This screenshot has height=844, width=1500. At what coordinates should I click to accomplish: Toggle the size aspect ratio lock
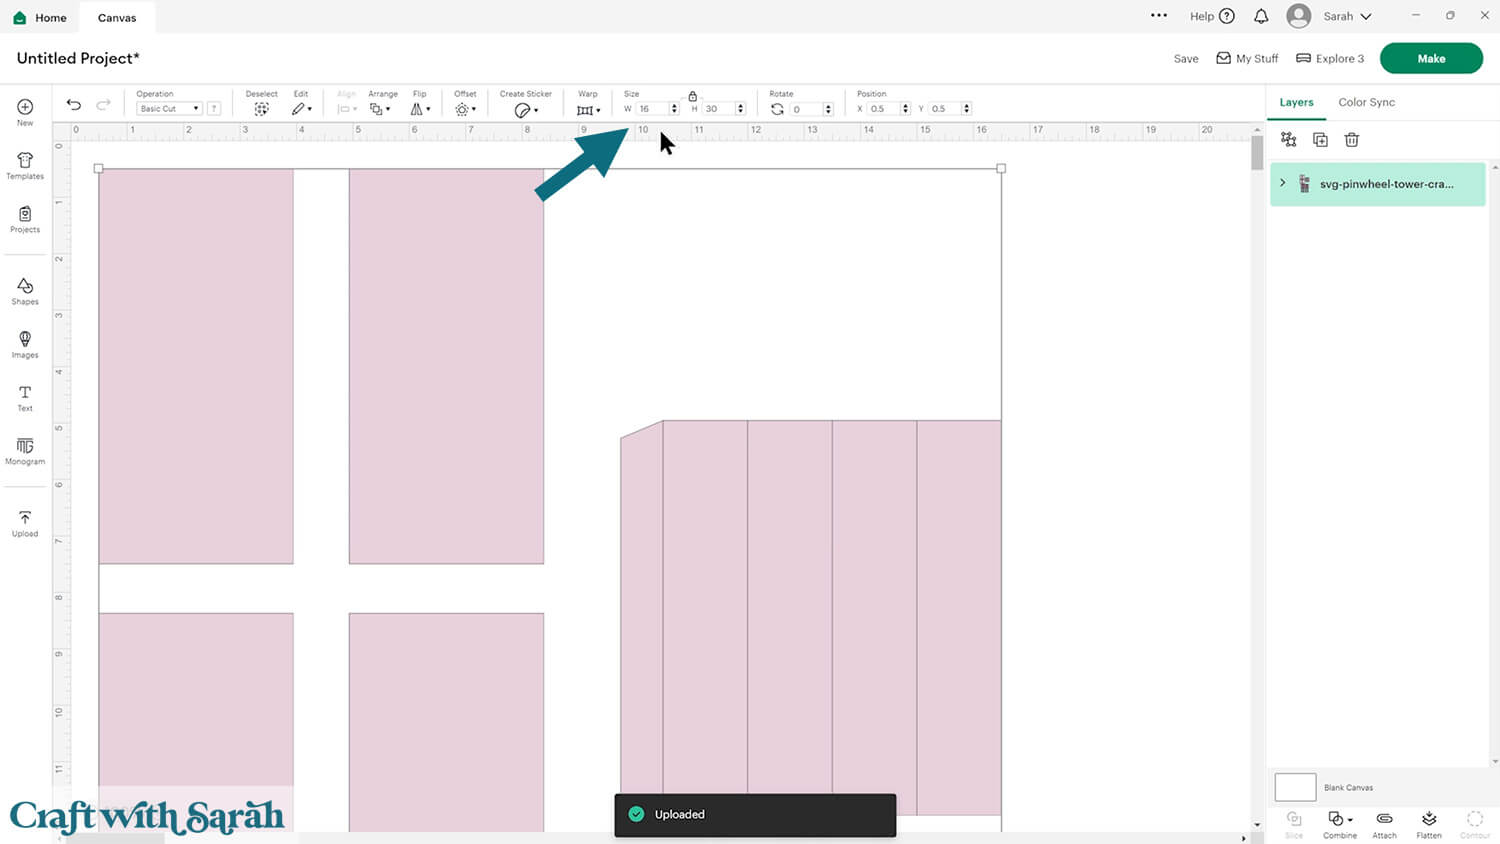692,96
